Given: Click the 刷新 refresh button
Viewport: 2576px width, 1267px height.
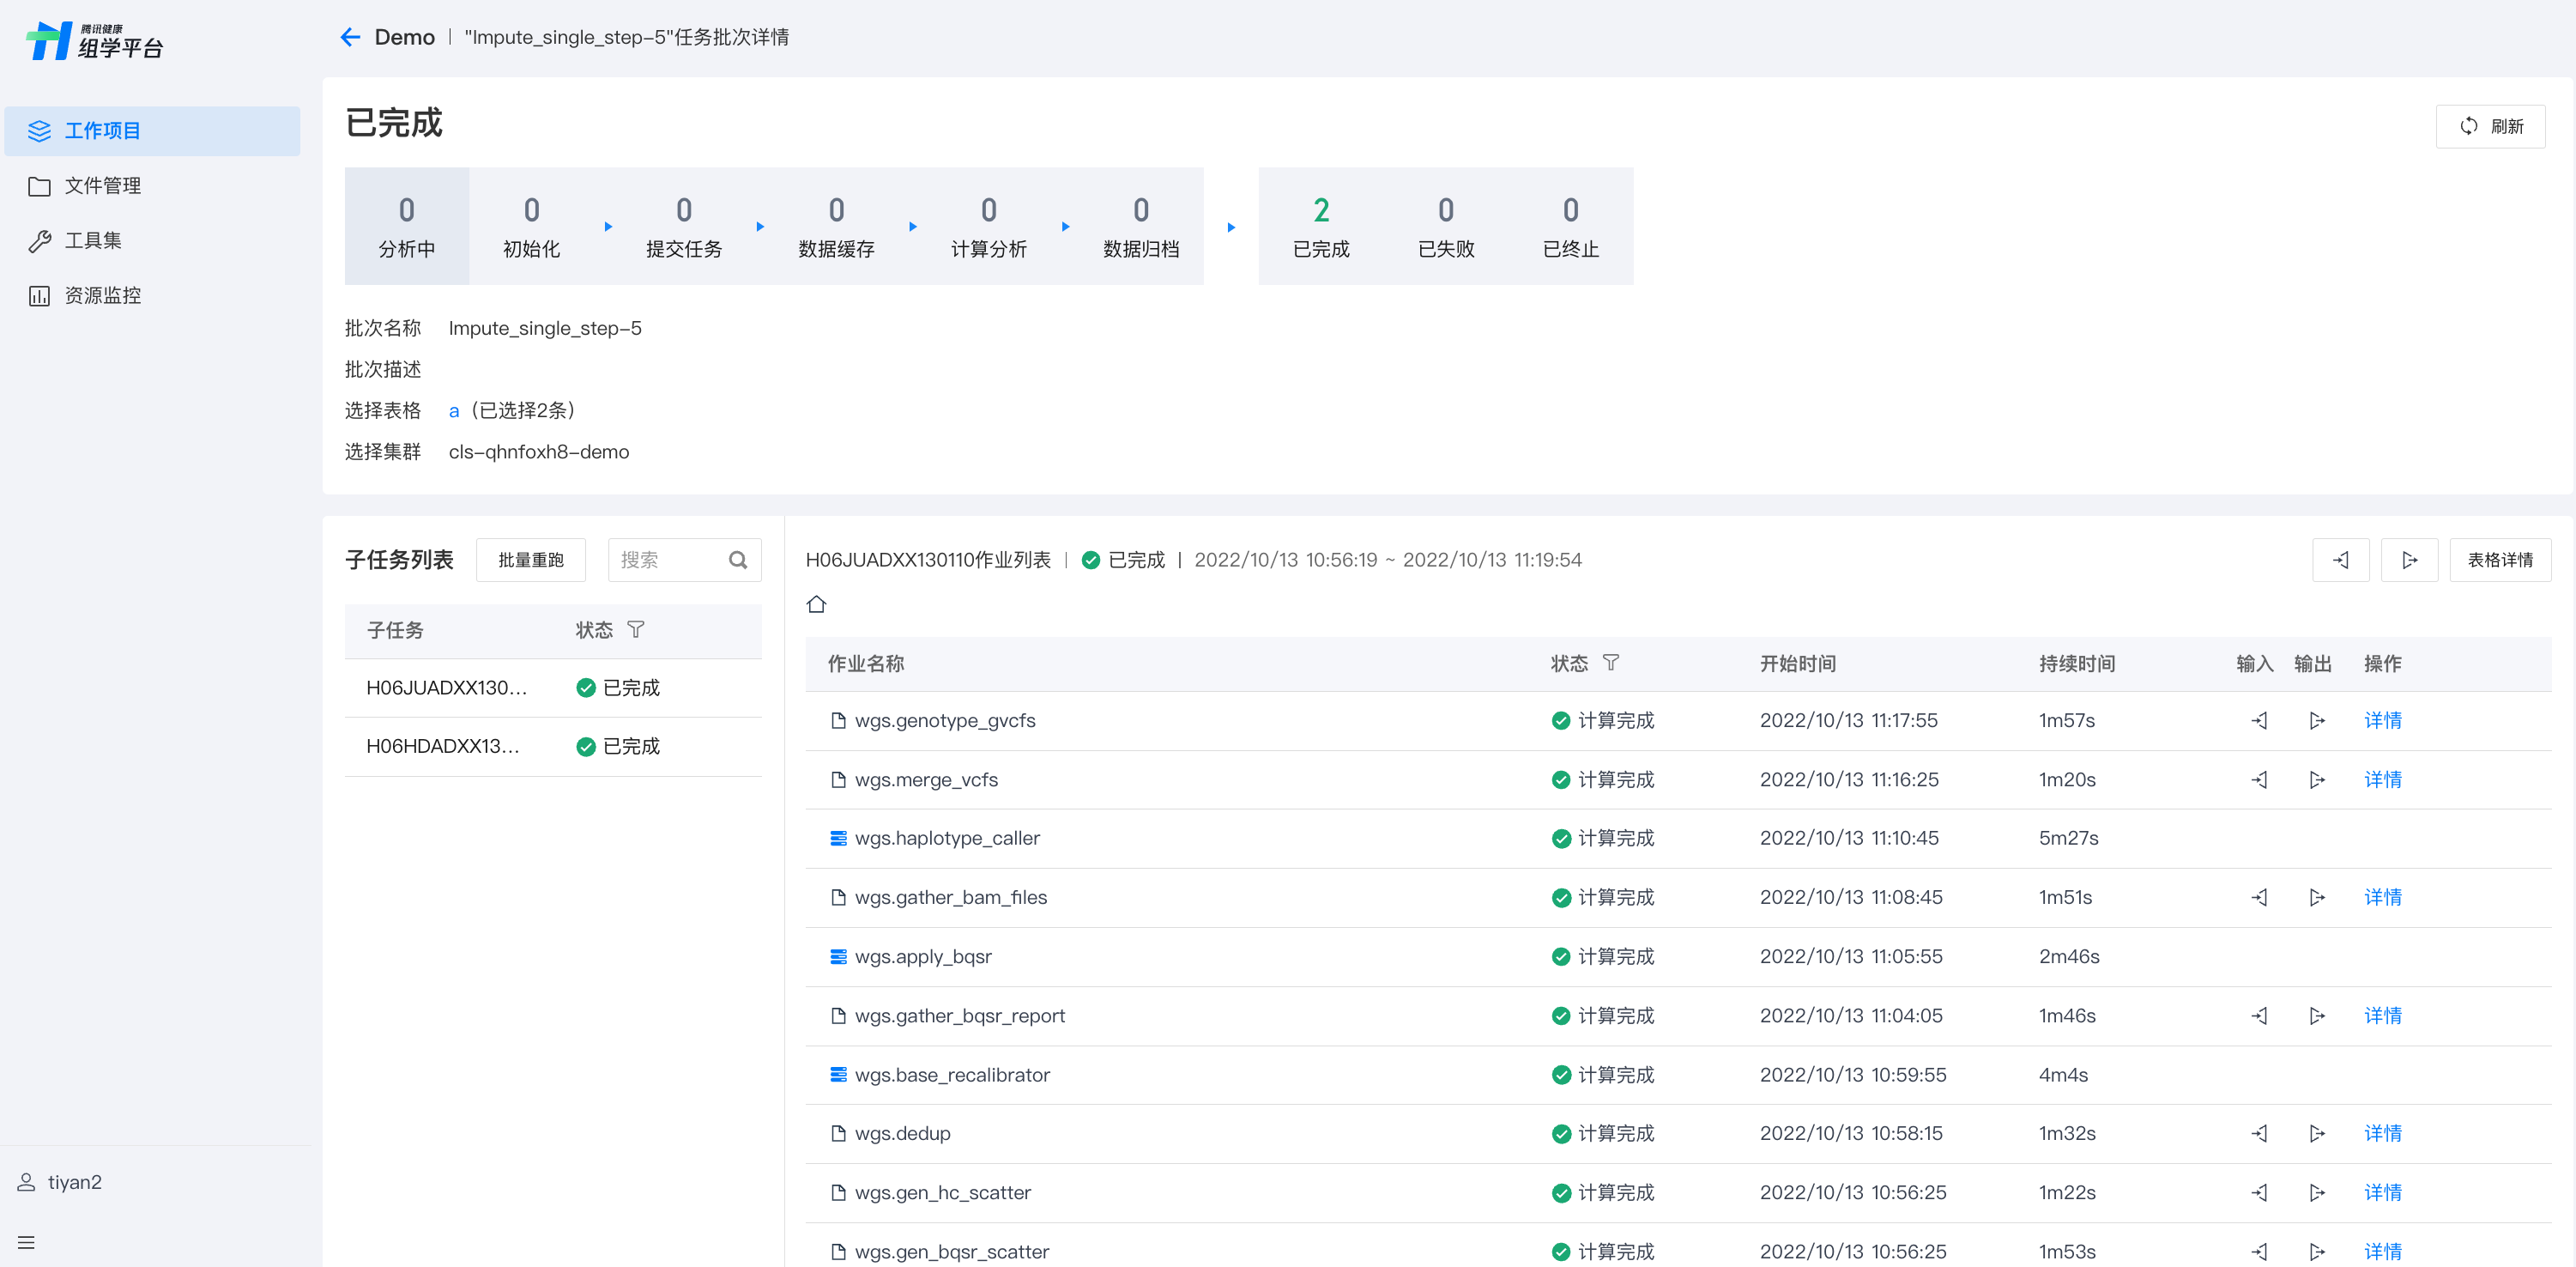Looking at the screenshot, I should click(x=2490, y=126).
